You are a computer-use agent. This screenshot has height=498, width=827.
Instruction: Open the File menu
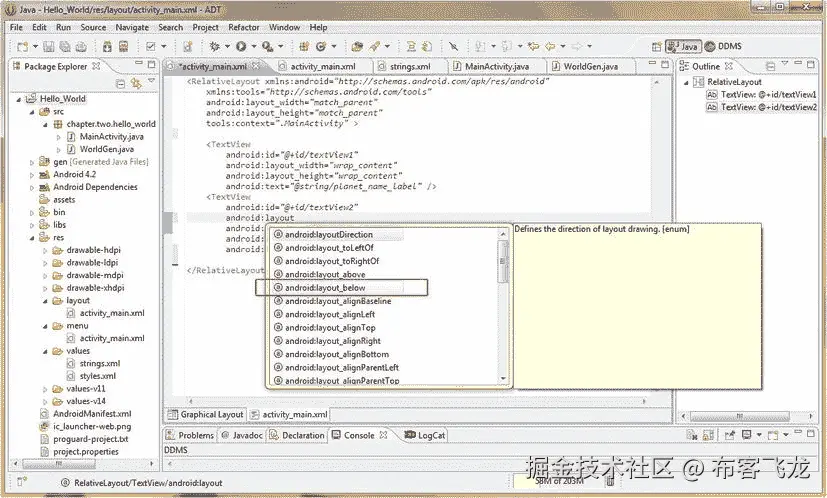(x=16, y=27)
